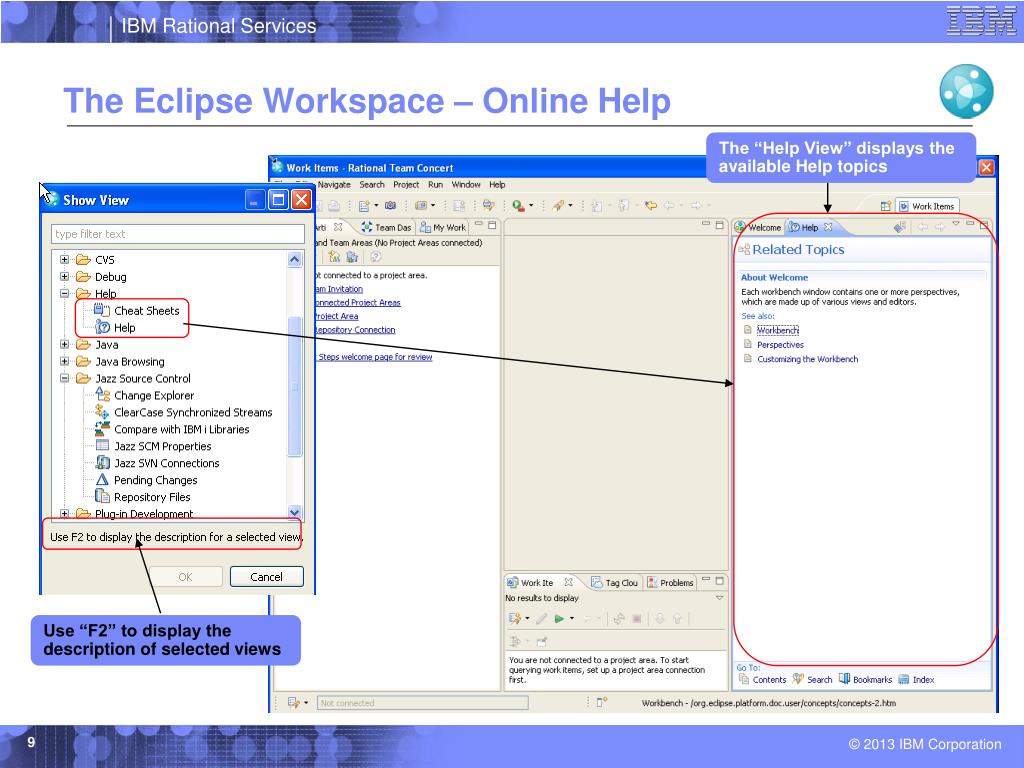Maximize the Help view pane
The width and height of the screenshot is (1024, 768).
coord(984,225)
